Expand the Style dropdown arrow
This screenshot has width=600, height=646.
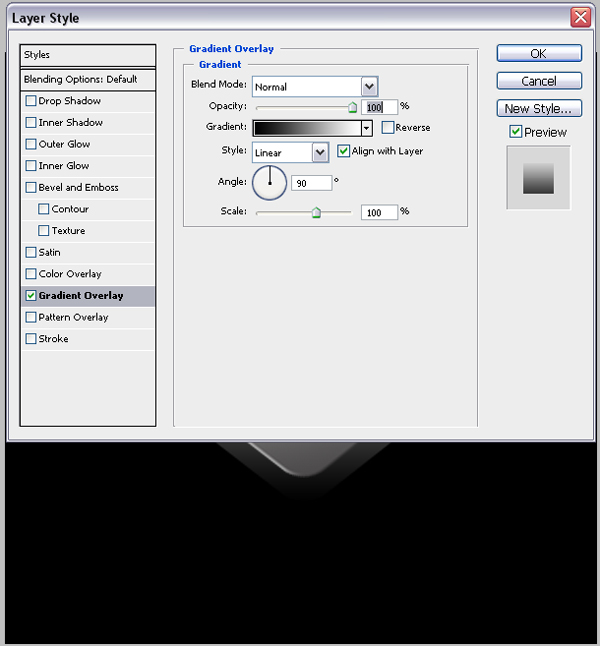point(320,153)
